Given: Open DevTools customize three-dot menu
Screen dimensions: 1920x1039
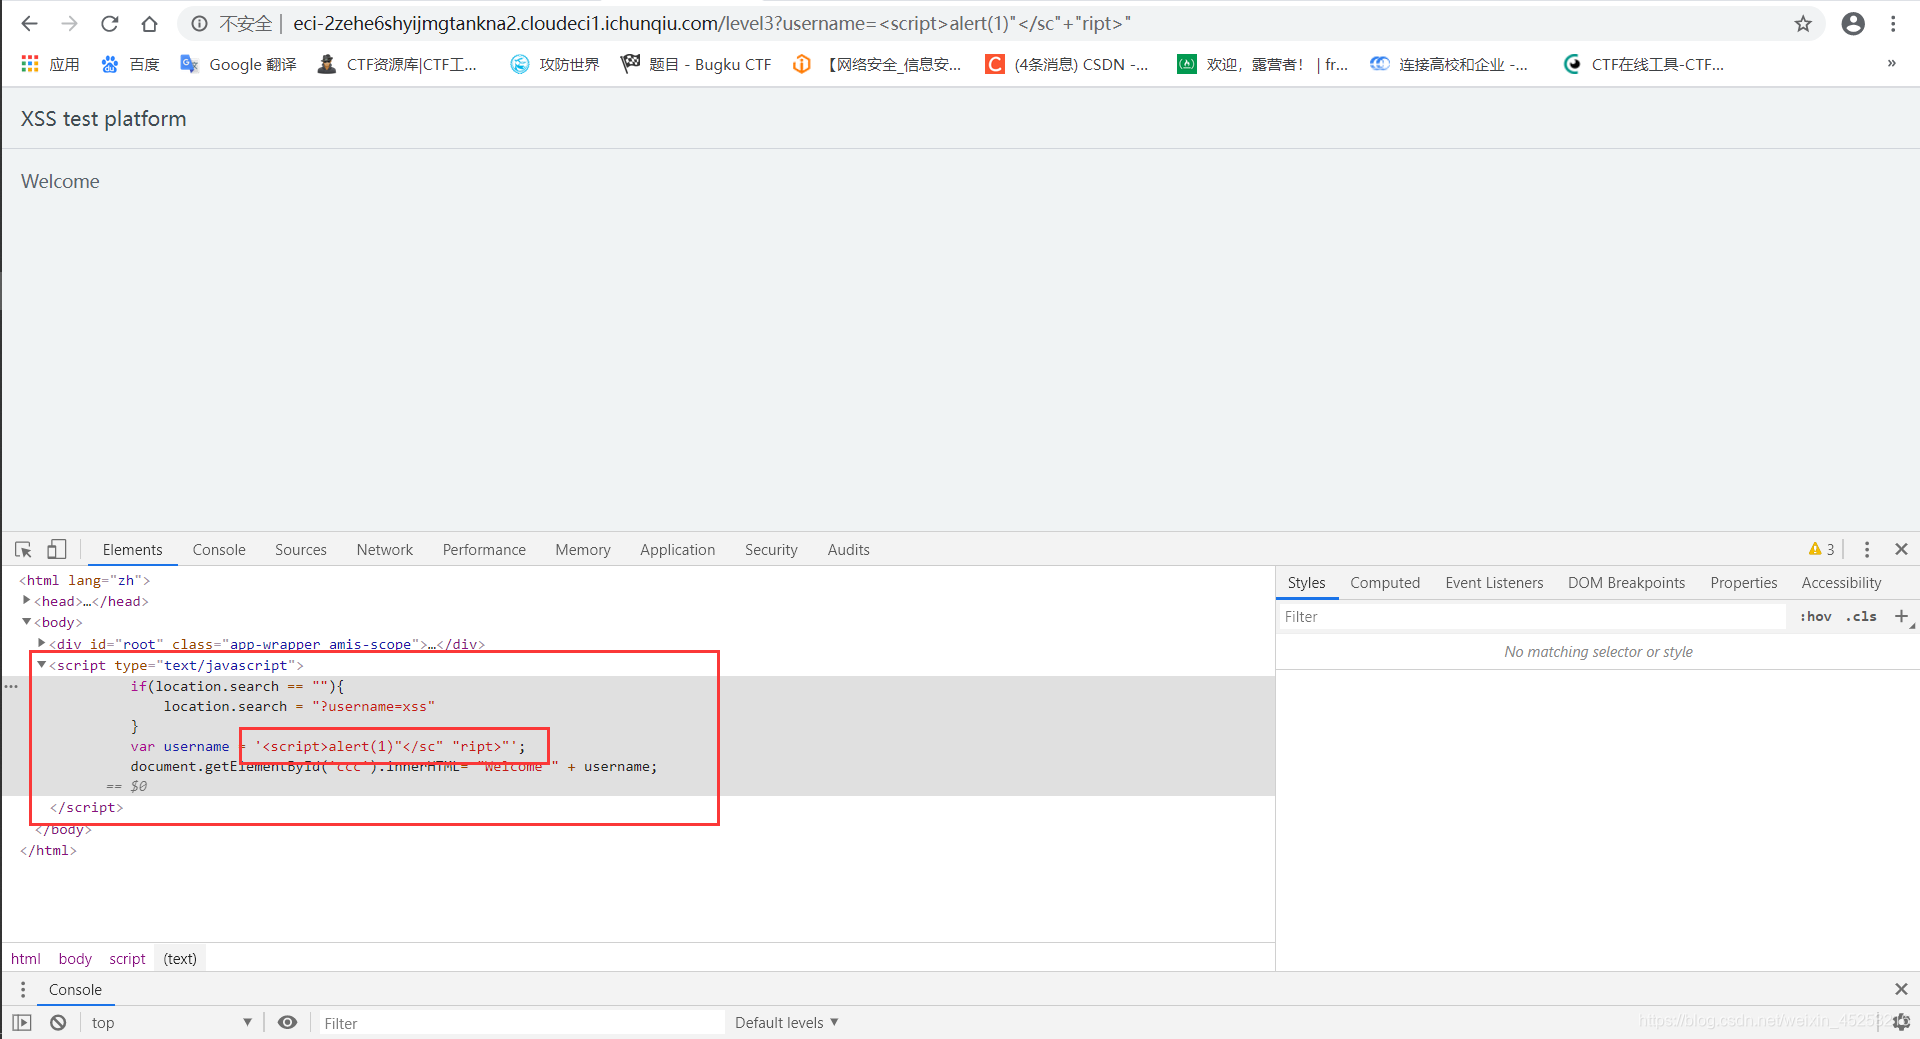Looking at the screenshot, I should [1867, 549].
